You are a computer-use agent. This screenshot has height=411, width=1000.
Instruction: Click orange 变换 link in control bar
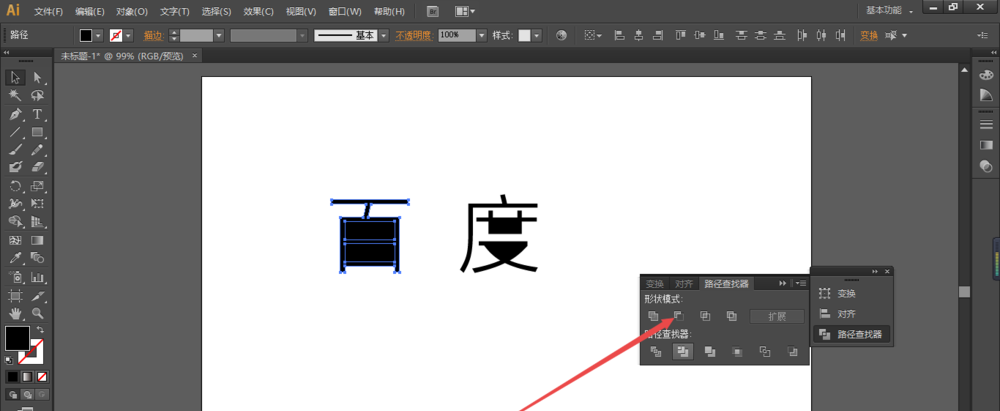pos(869,36)
